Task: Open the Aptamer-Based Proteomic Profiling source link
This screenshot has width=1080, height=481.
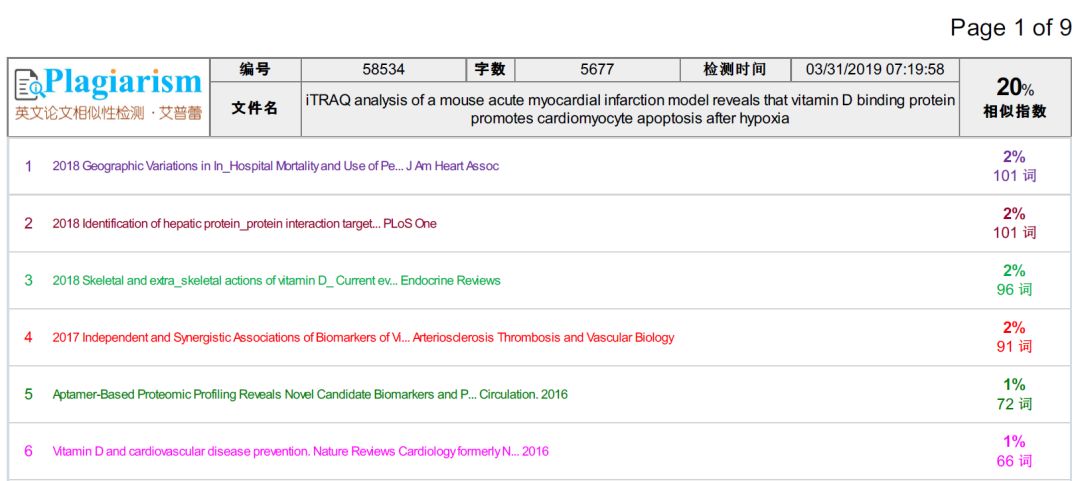Action: (x=310, y=394)
